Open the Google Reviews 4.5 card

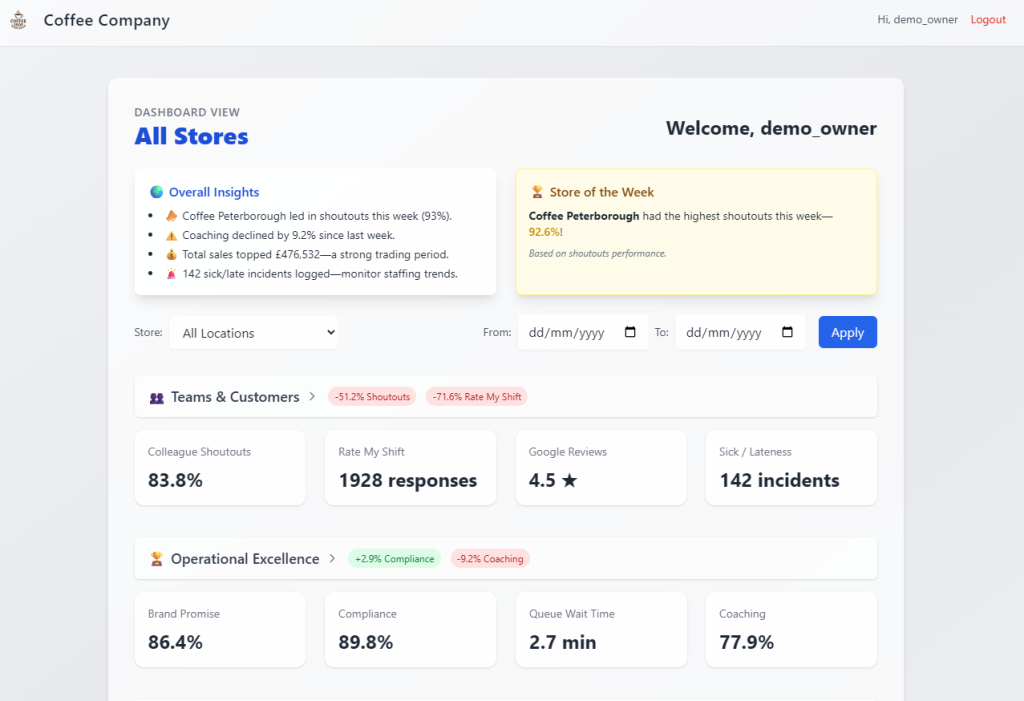601,467
